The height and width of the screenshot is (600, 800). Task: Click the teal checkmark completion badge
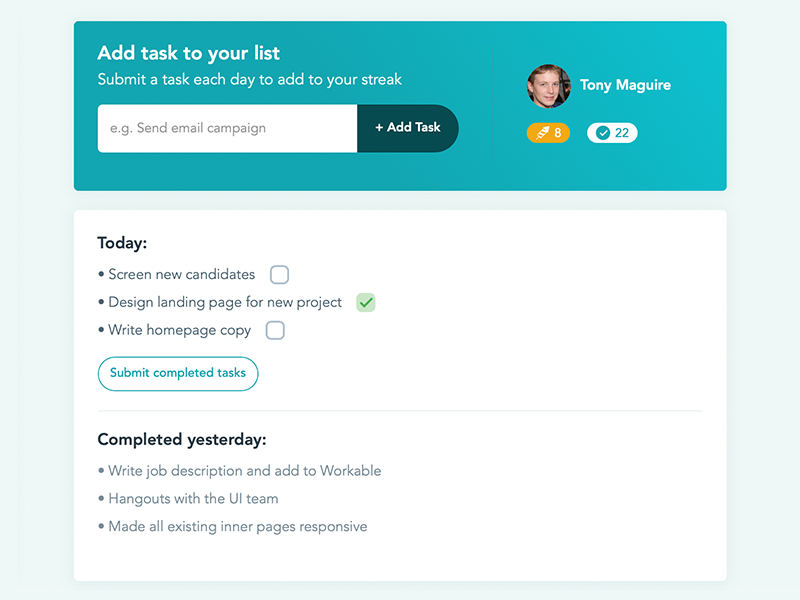tap(602, 132)
